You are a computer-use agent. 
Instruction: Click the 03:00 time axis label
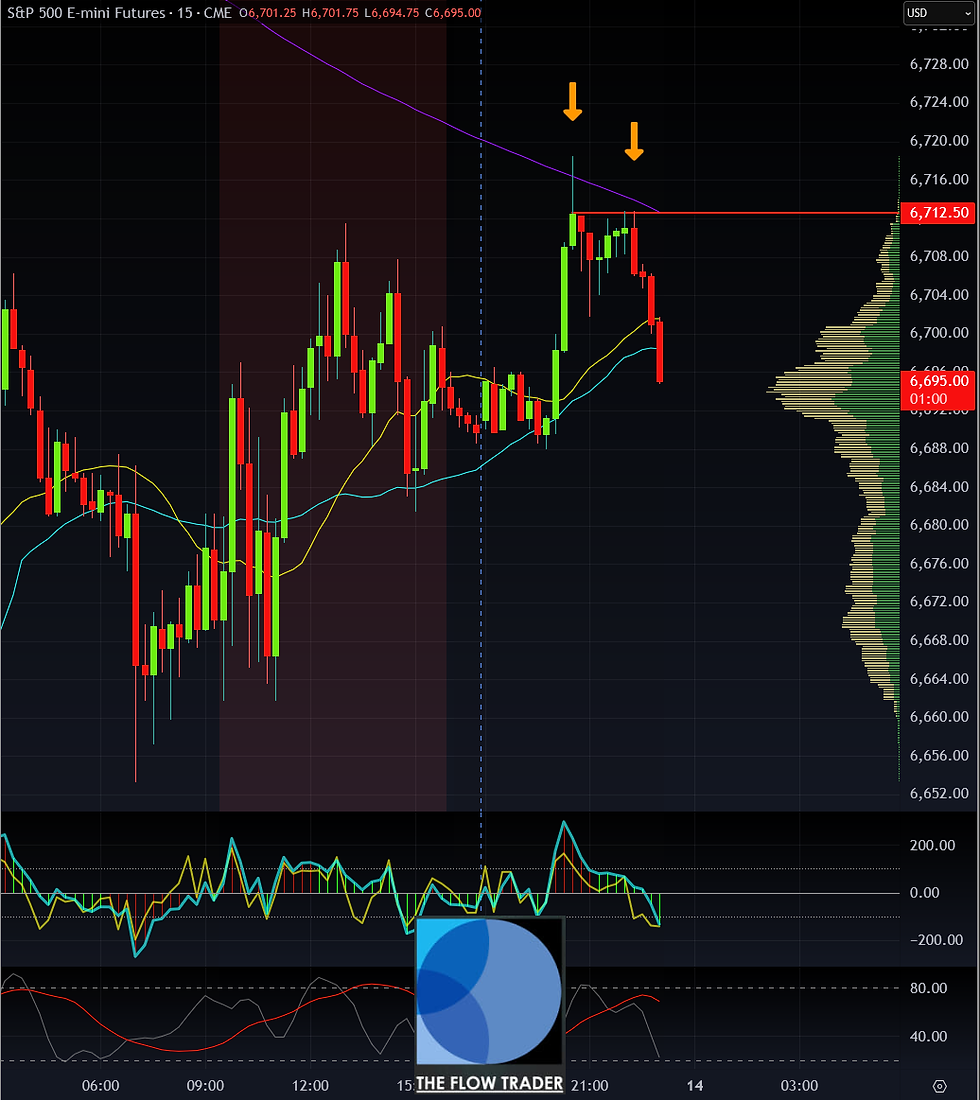[799, 1085]
